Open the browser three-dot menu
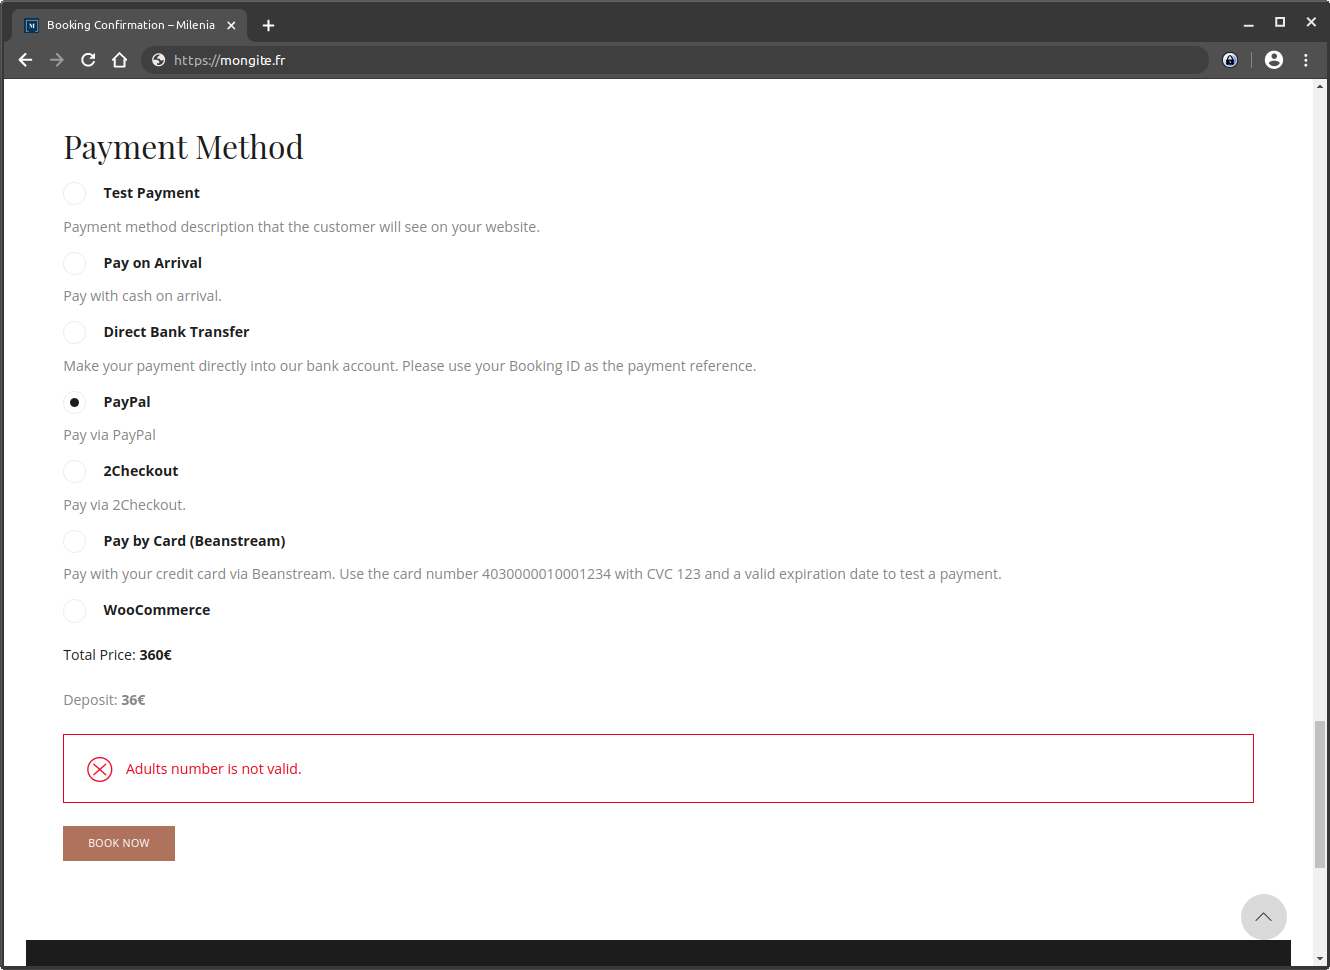 point(1306,60)
